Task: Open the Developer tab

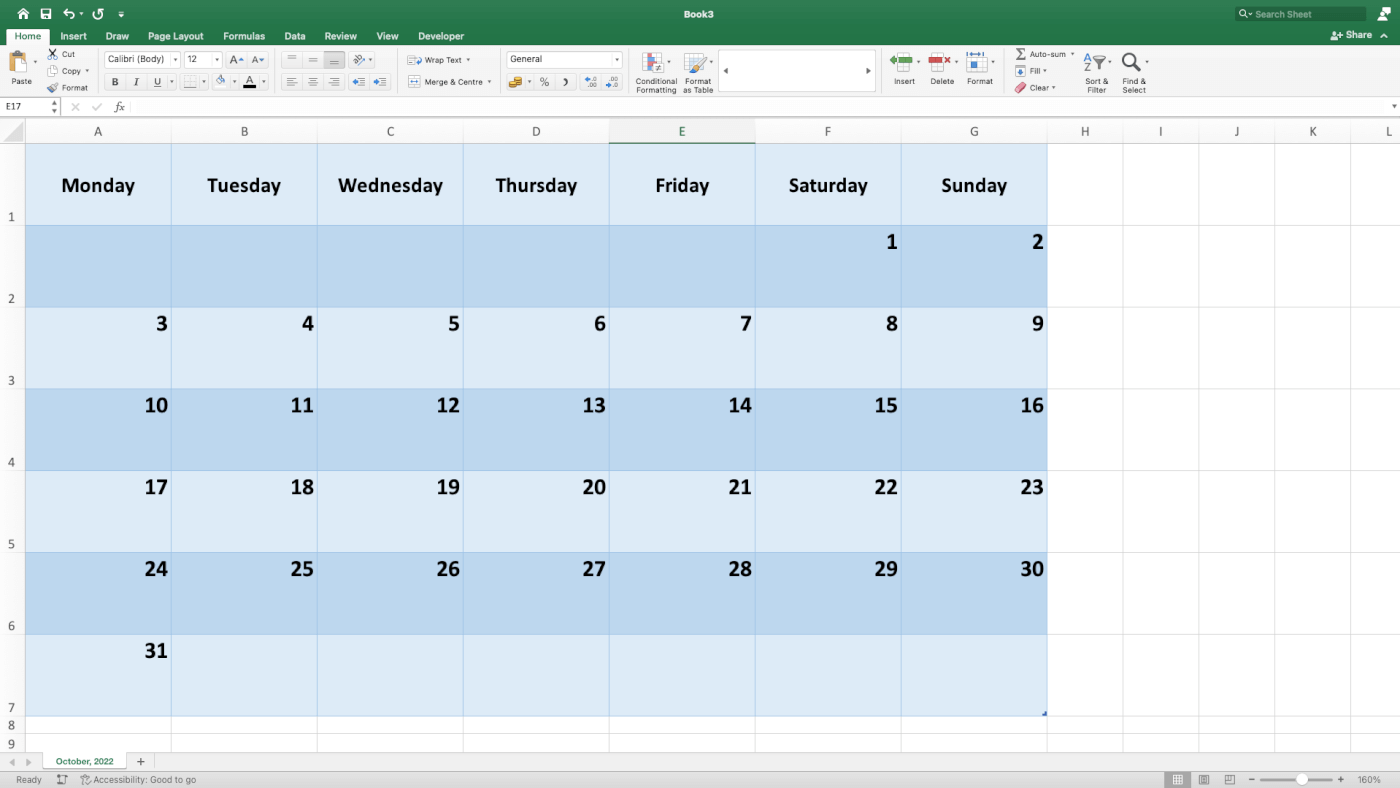Action: click(x=441, y=35)
